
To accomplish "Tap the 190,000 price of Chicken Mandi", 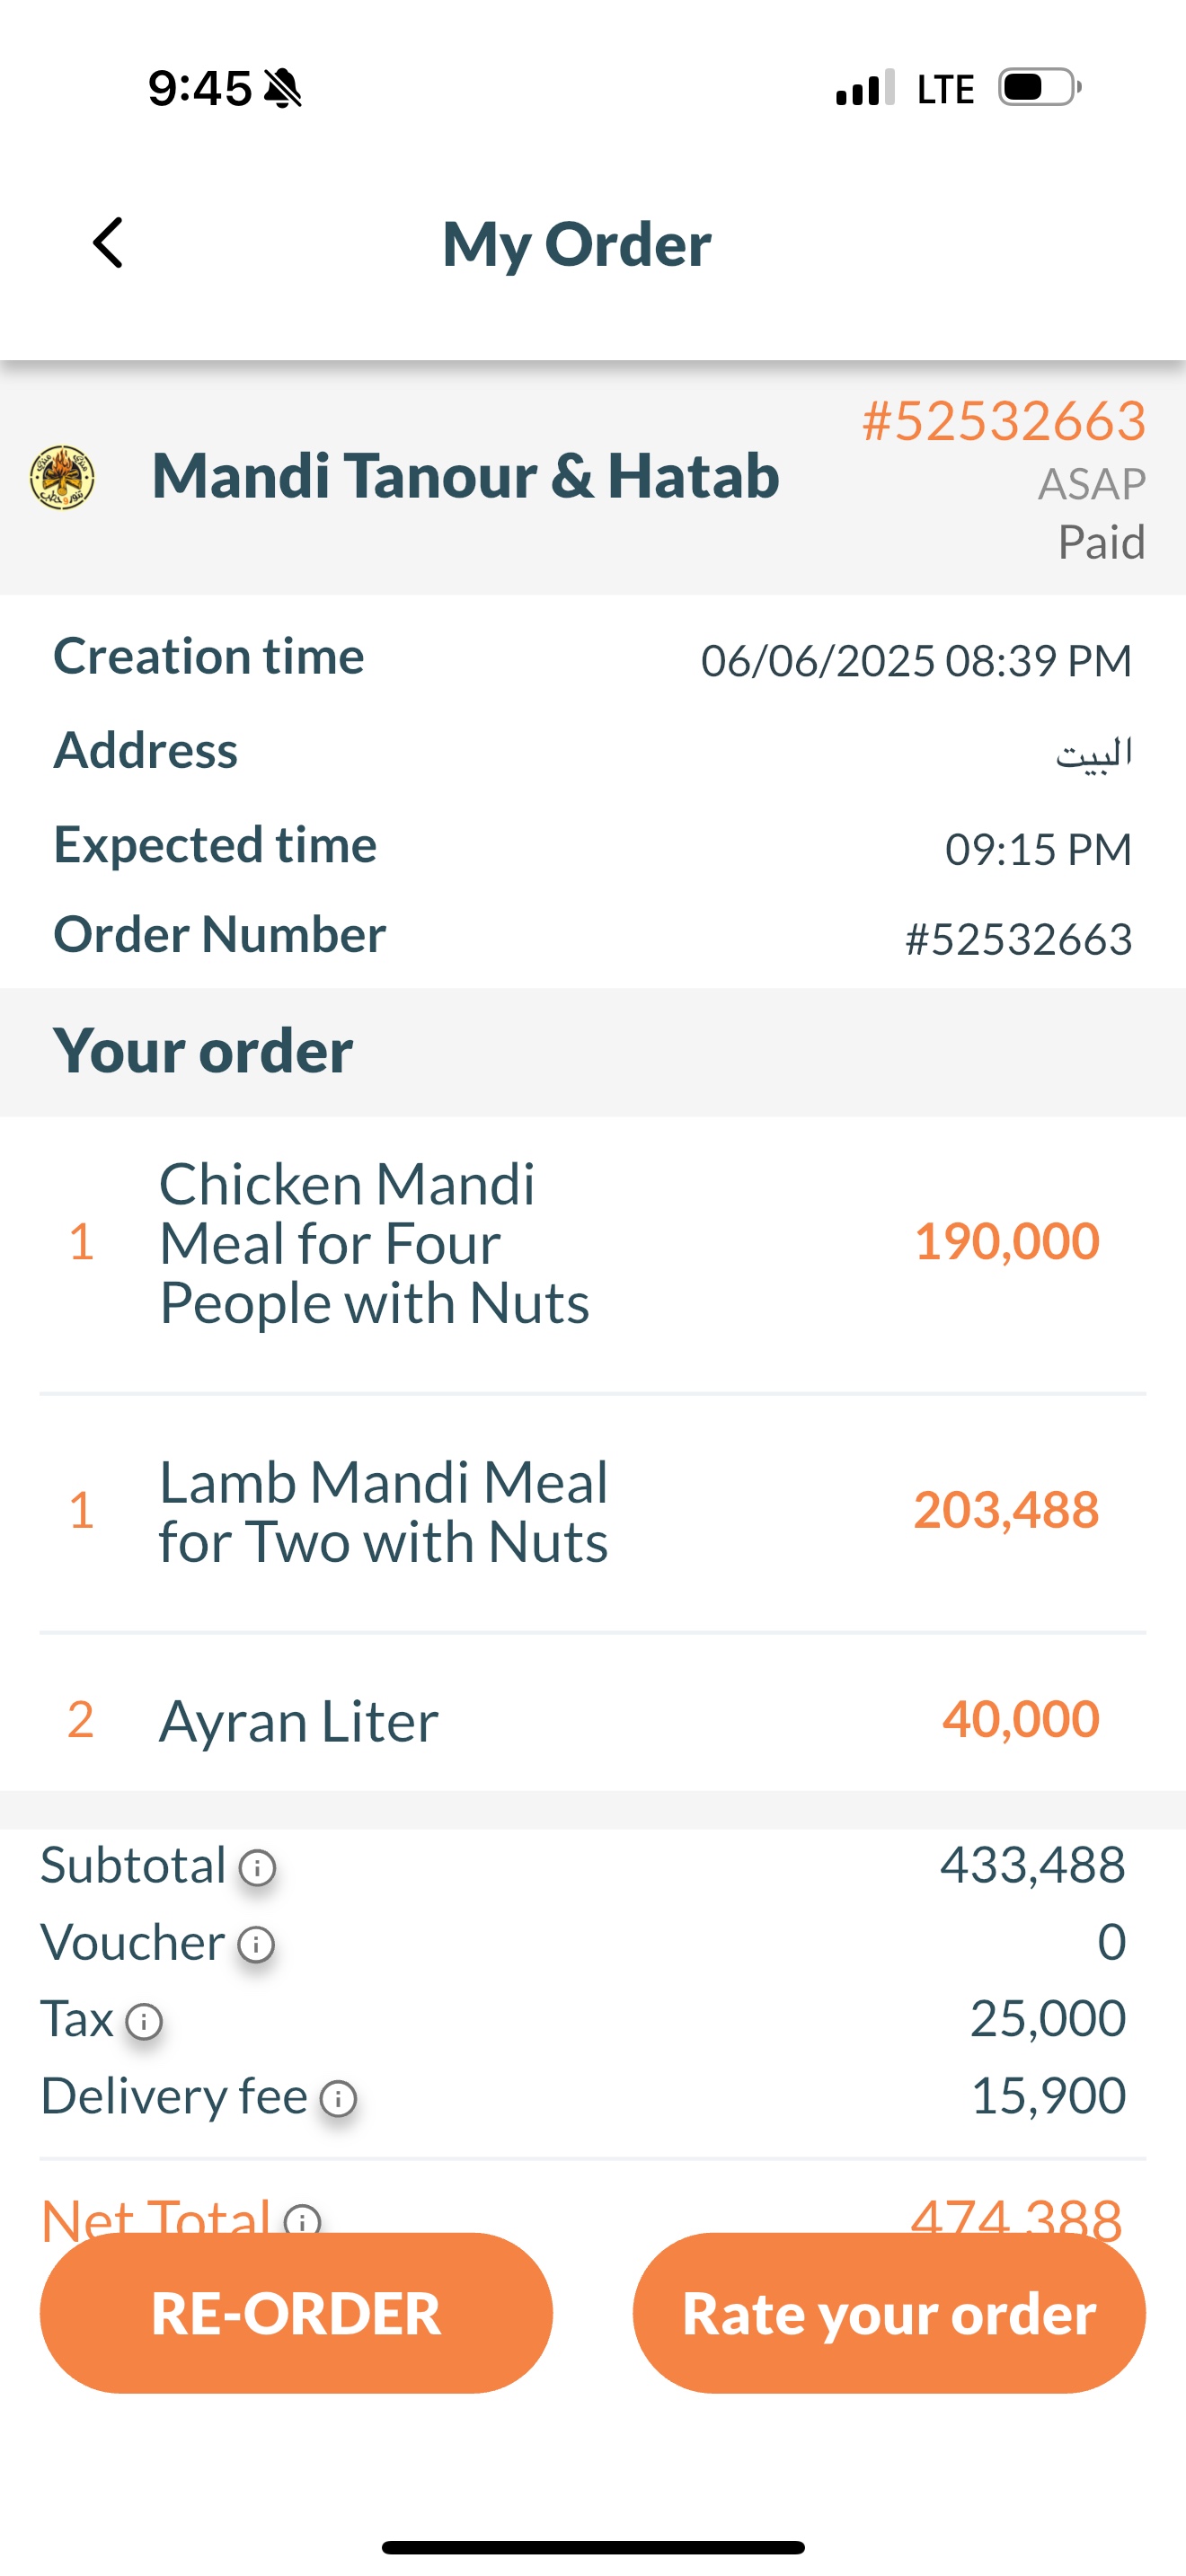I will click(x=1006, y=1241).
